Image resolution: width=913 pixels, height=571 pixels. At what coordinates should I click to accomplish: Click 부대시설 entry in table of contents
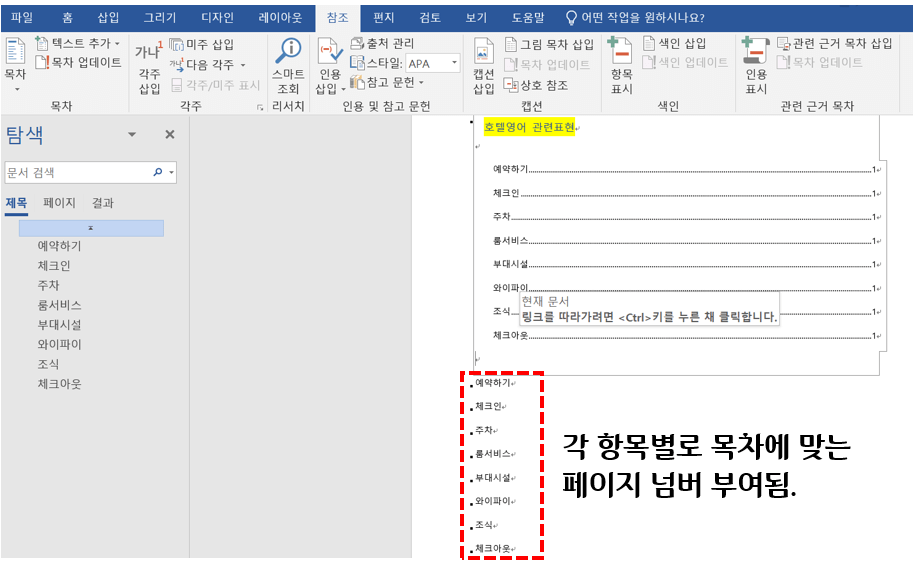[x=686, y=264]
